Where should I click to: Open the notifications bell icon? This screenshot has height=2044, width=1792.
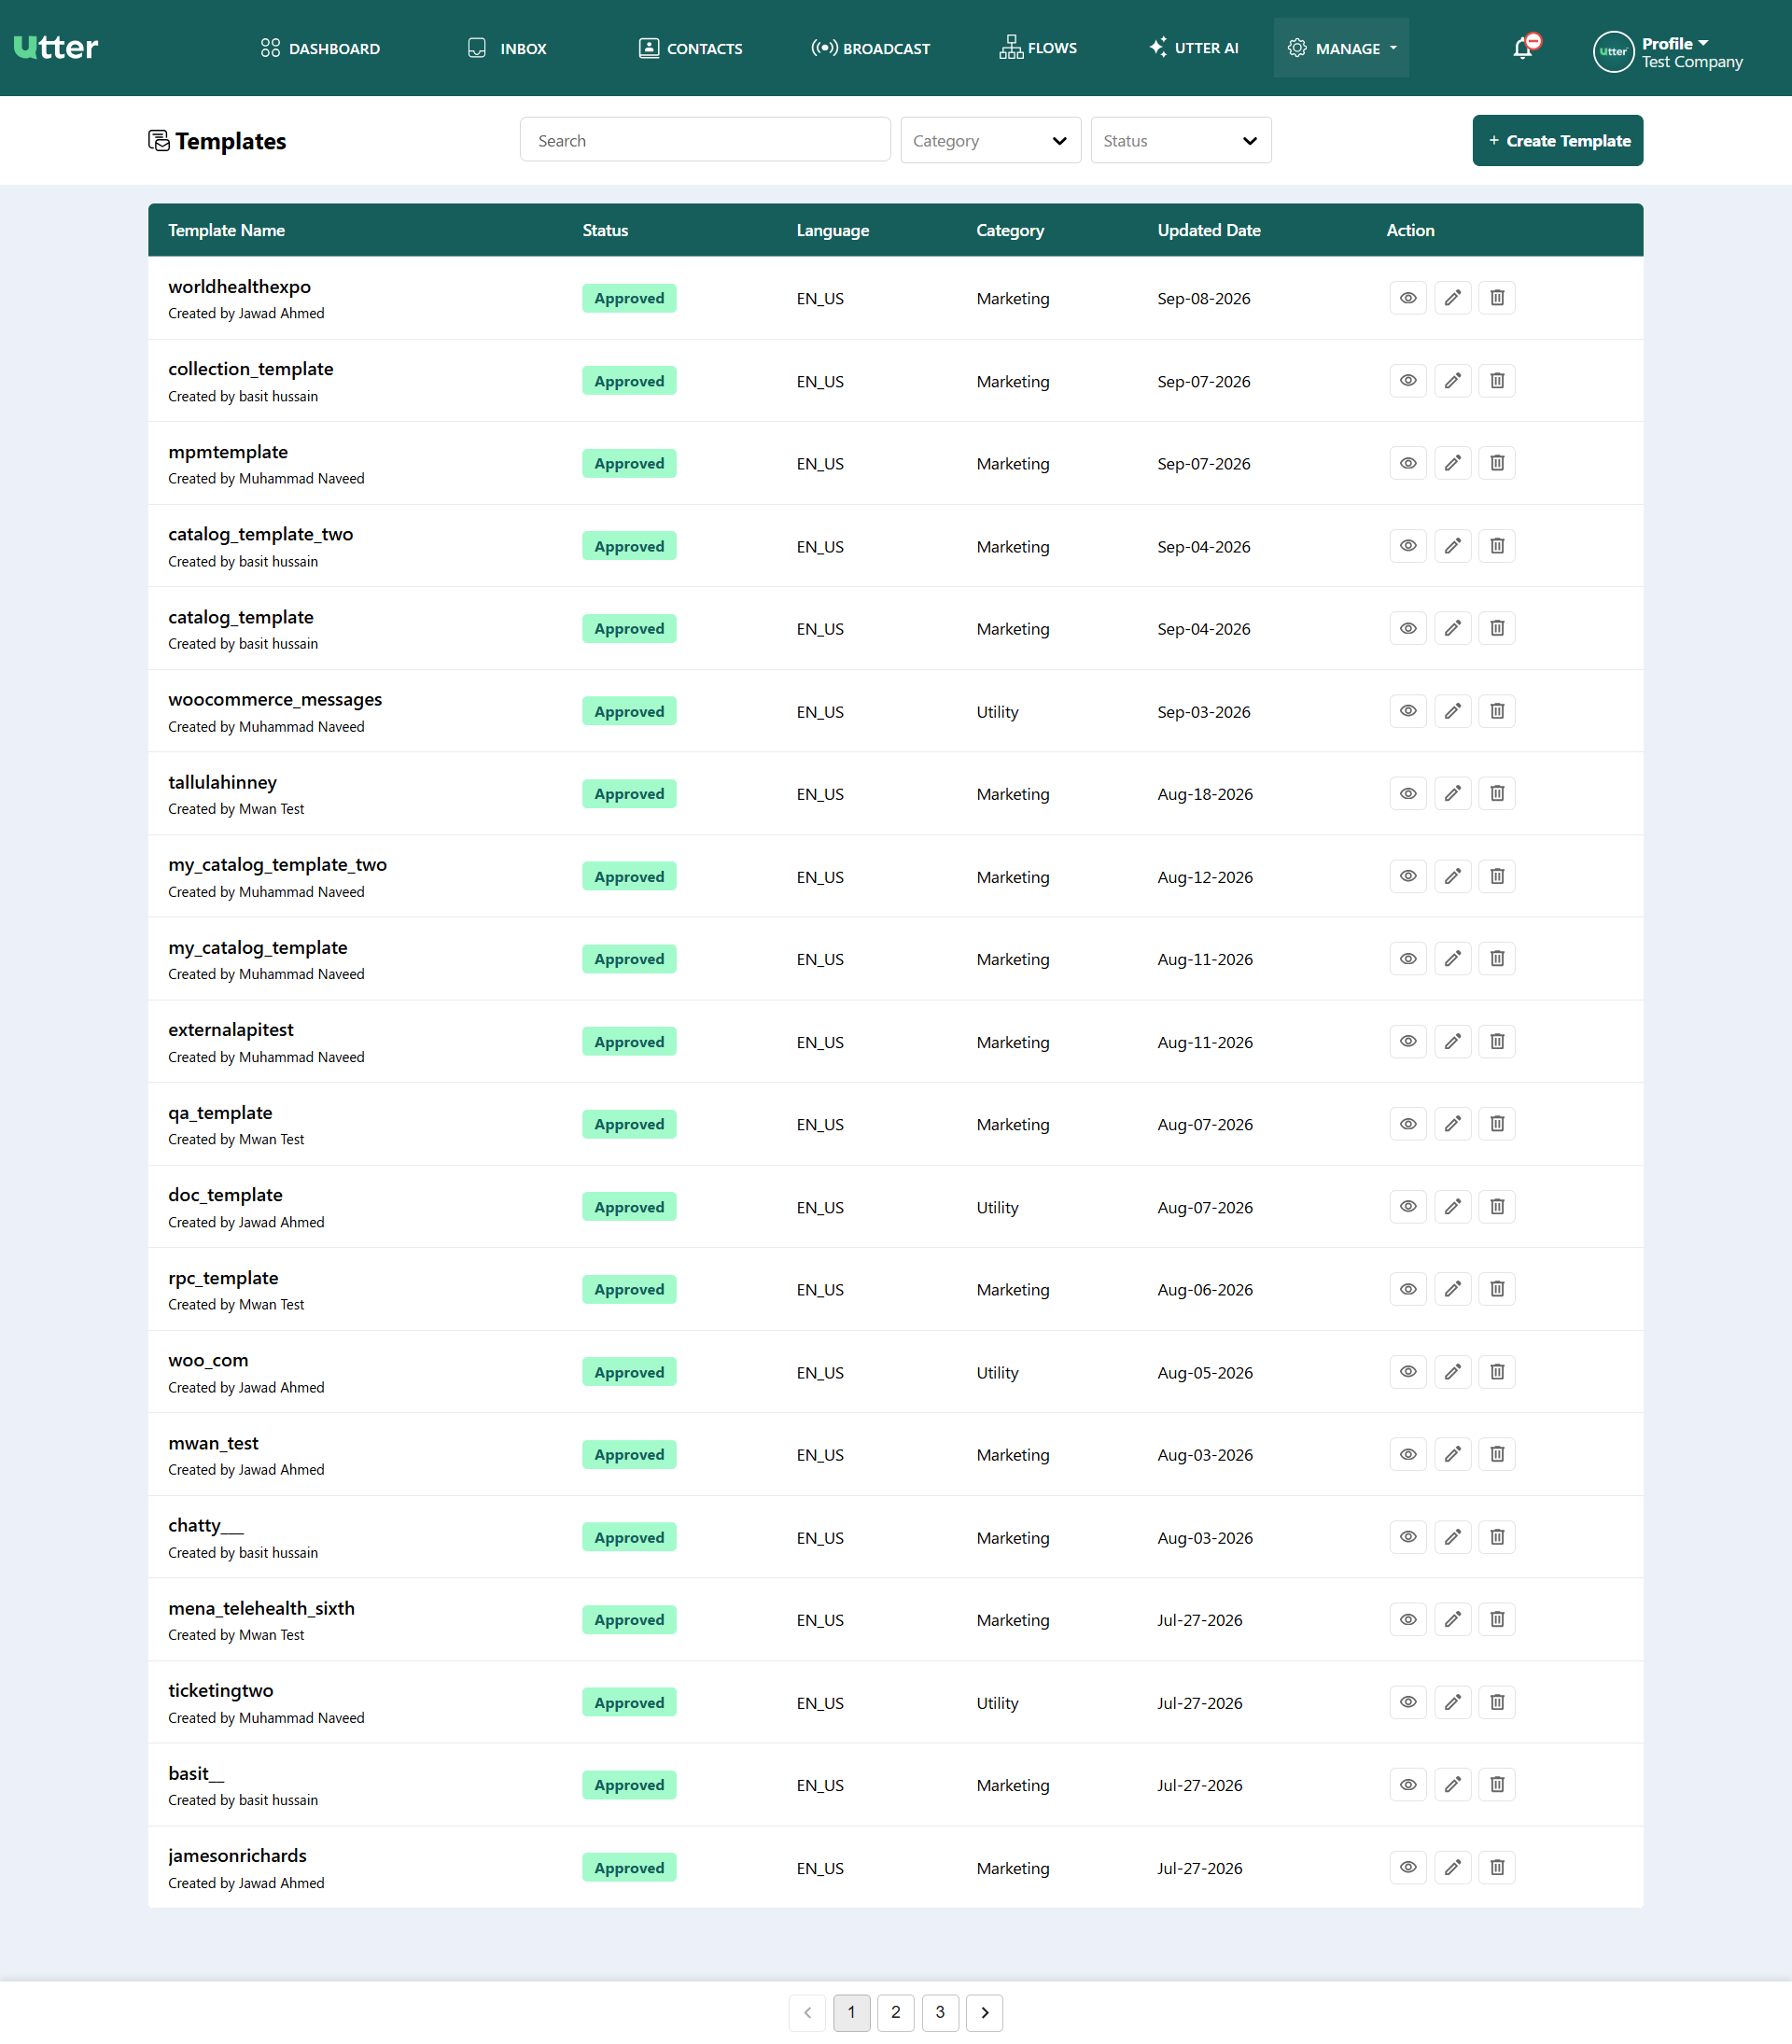click(1524, 47)
